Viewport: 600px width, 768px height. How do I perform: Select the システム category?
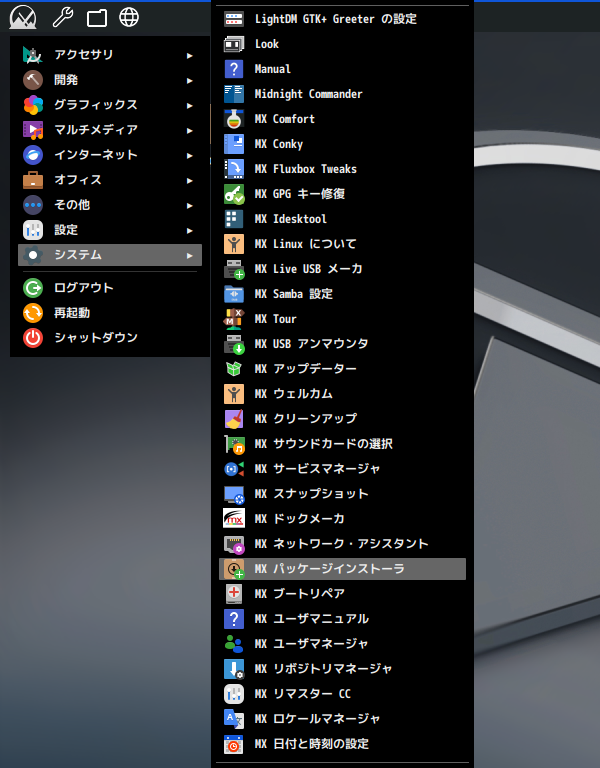point(110,255)
